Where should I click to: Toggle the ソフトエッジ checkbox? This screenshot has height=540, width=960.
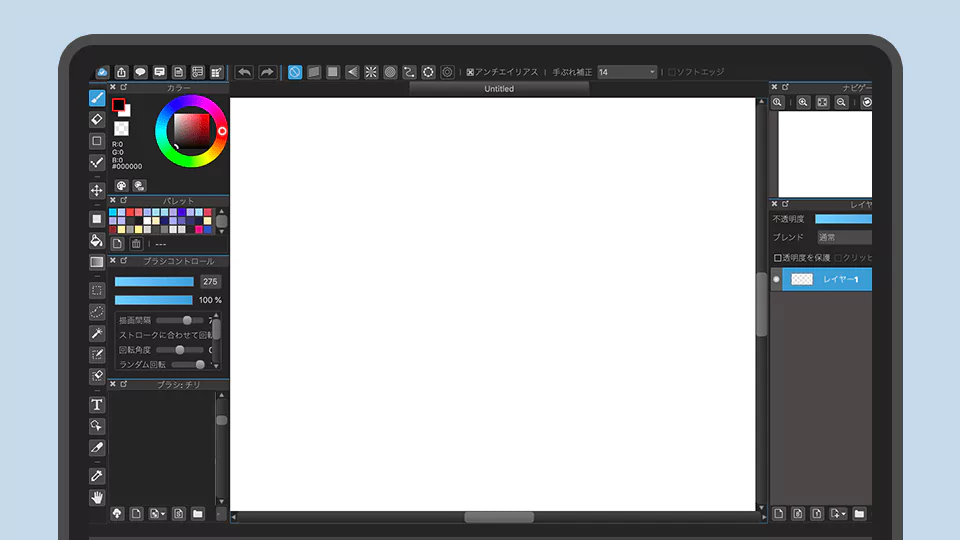tap(672, 72)
